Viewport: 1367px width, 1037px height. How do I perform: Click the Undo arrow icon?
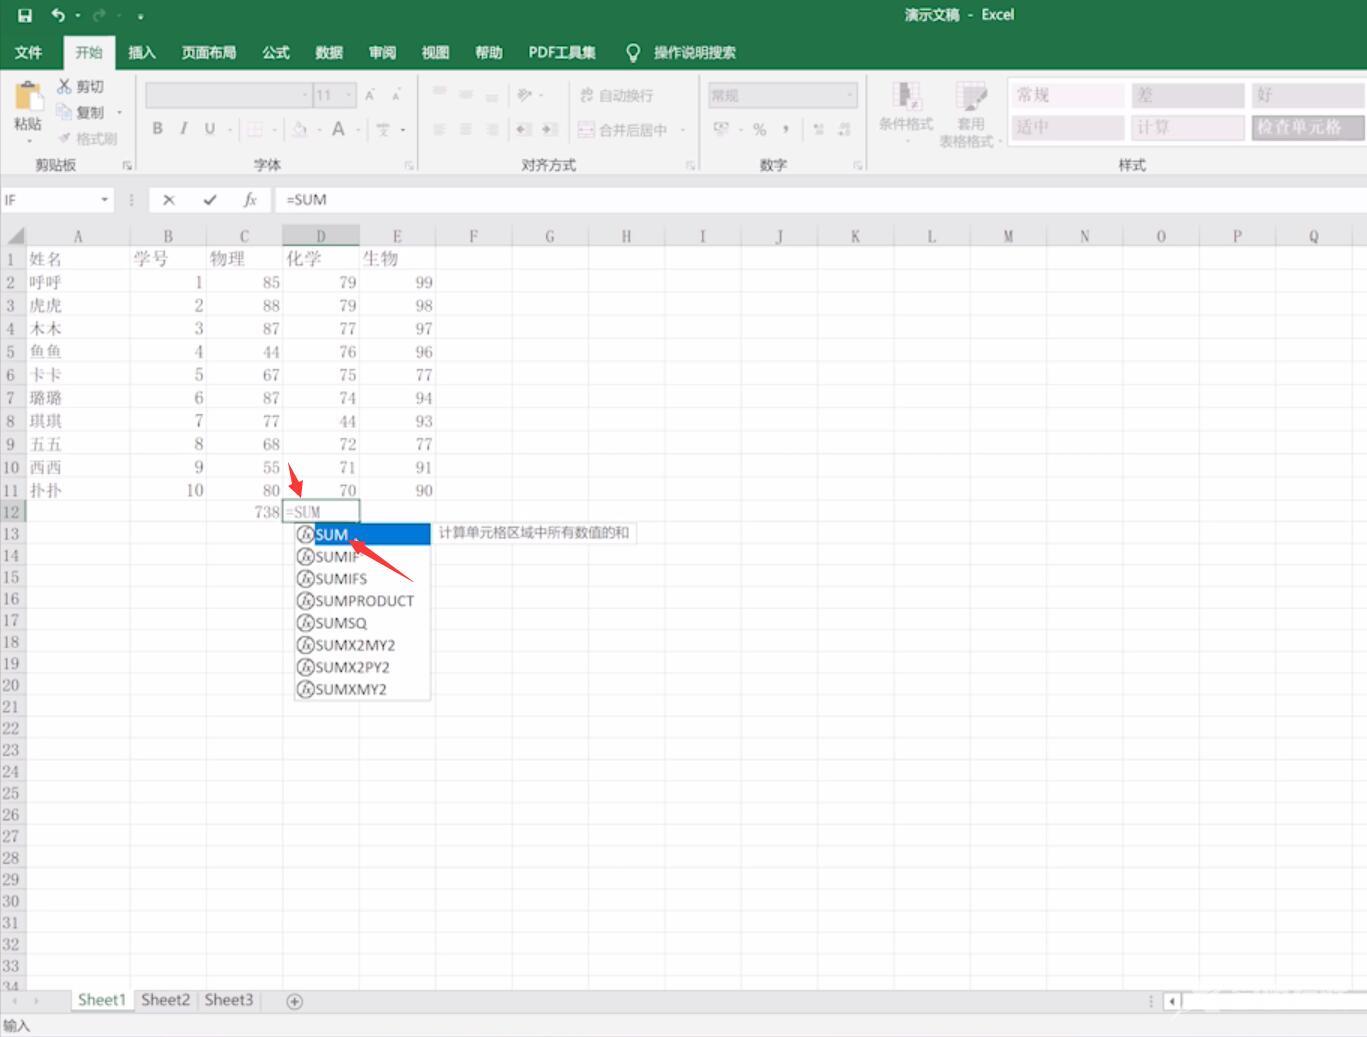(58, 15)
